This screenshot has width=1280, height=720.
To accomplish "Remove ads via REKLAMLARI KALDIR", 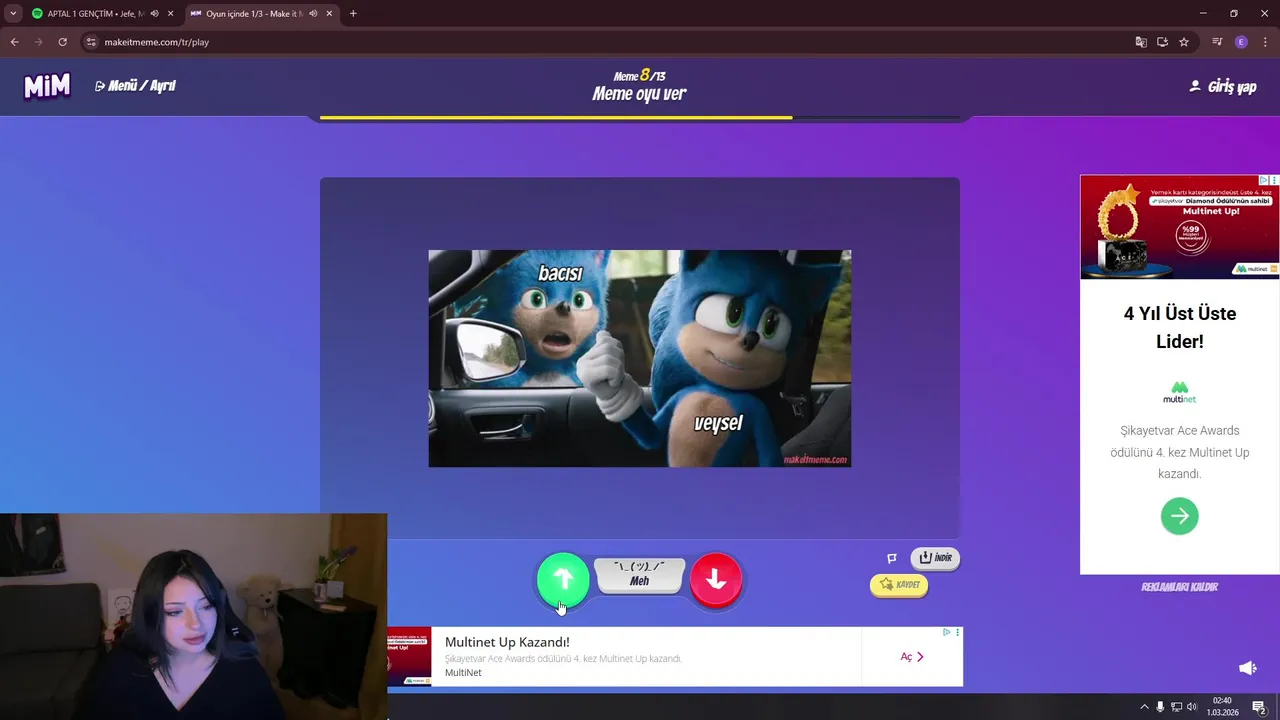I will tap(1179, 587).
